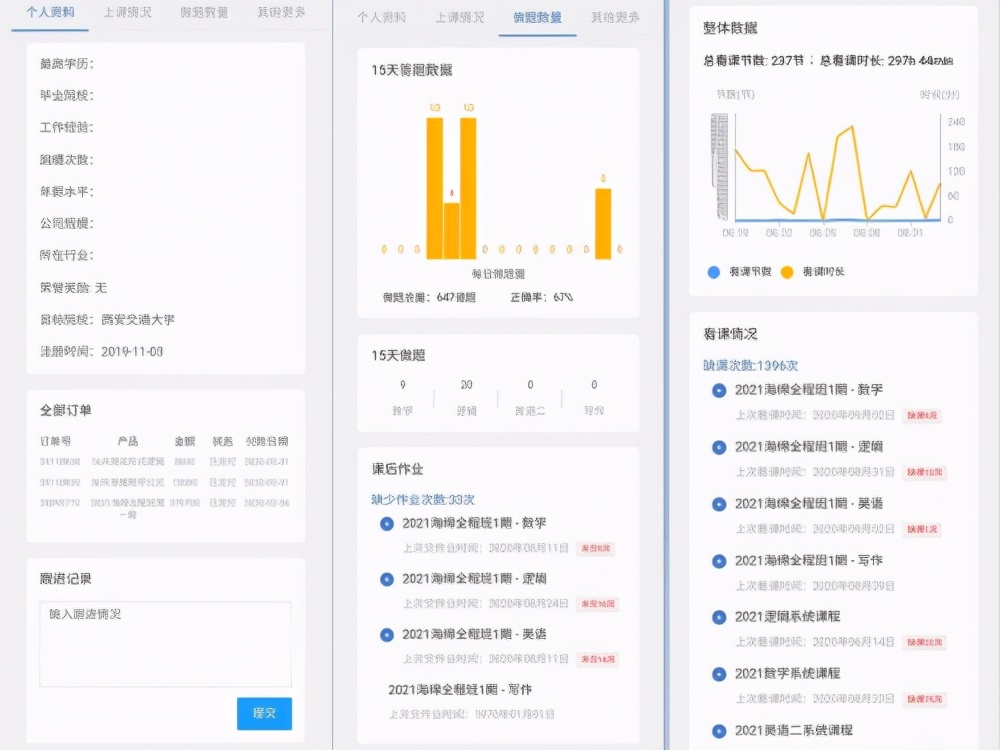Viewport: 1000px width, 750px height.
Task: Click bullet icon for 海绵全程班1期 · 数学 viewing entry
Action: 718,390
